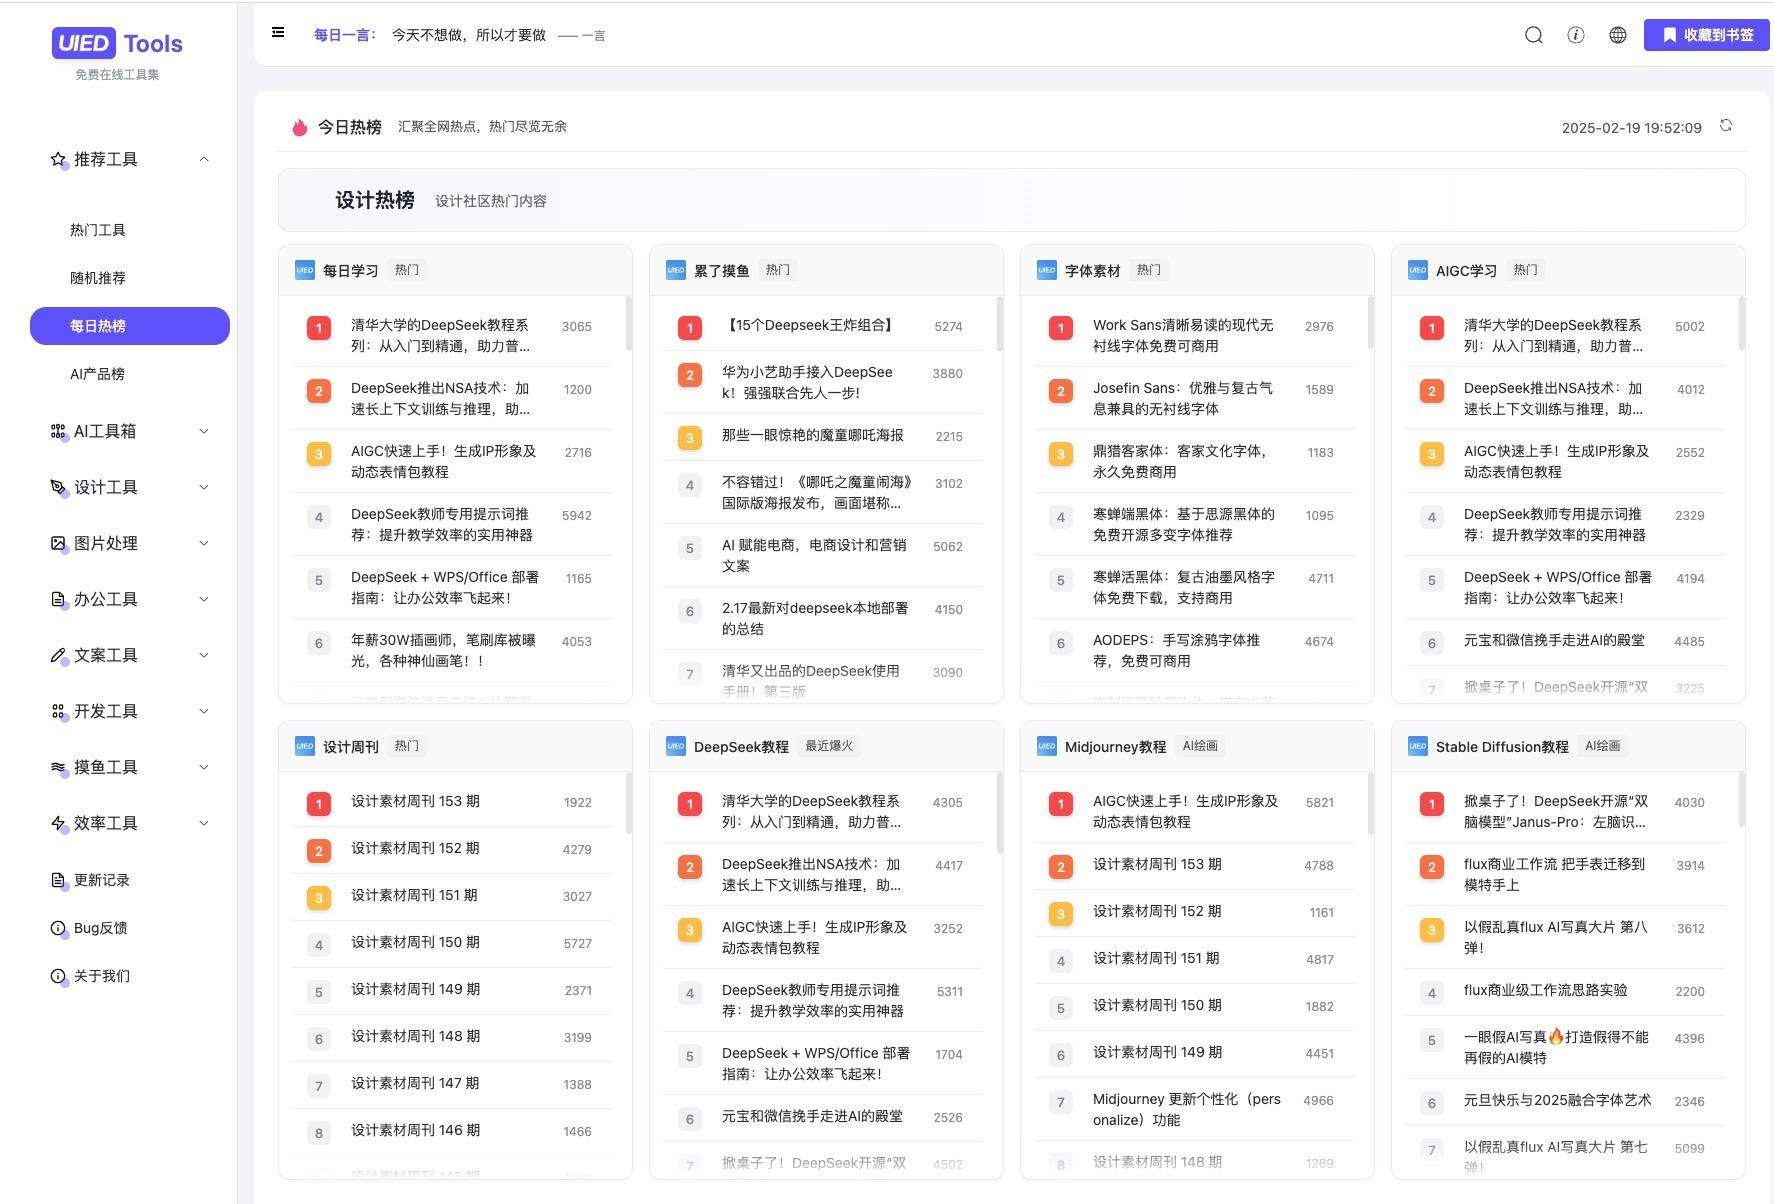Open Midjourney 更新个性化 article
The height and width of the screenshot is (1204, 1774).
[x=1186, y=1109]
